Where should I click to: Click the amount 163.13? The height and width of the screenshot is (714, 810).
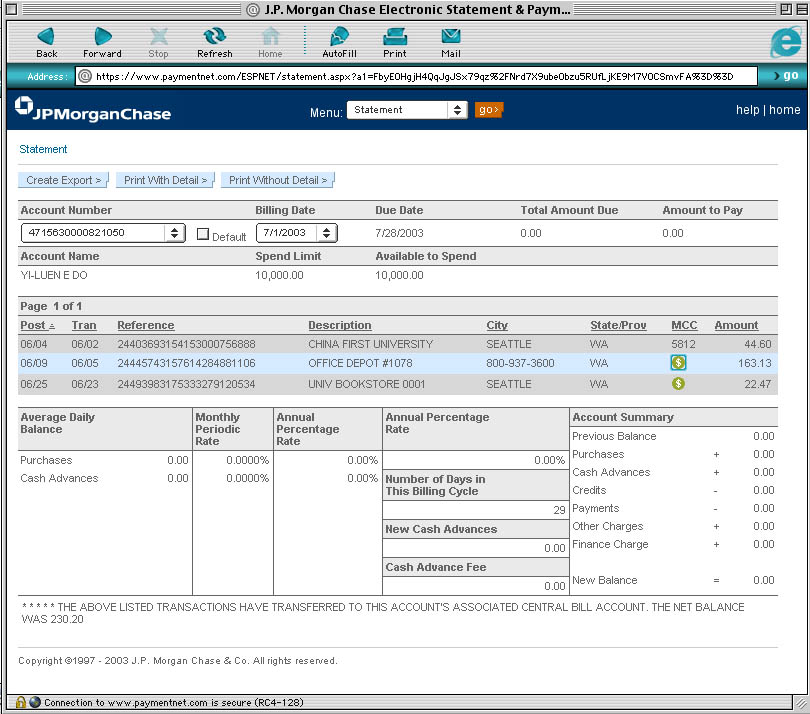pos(754,363)
